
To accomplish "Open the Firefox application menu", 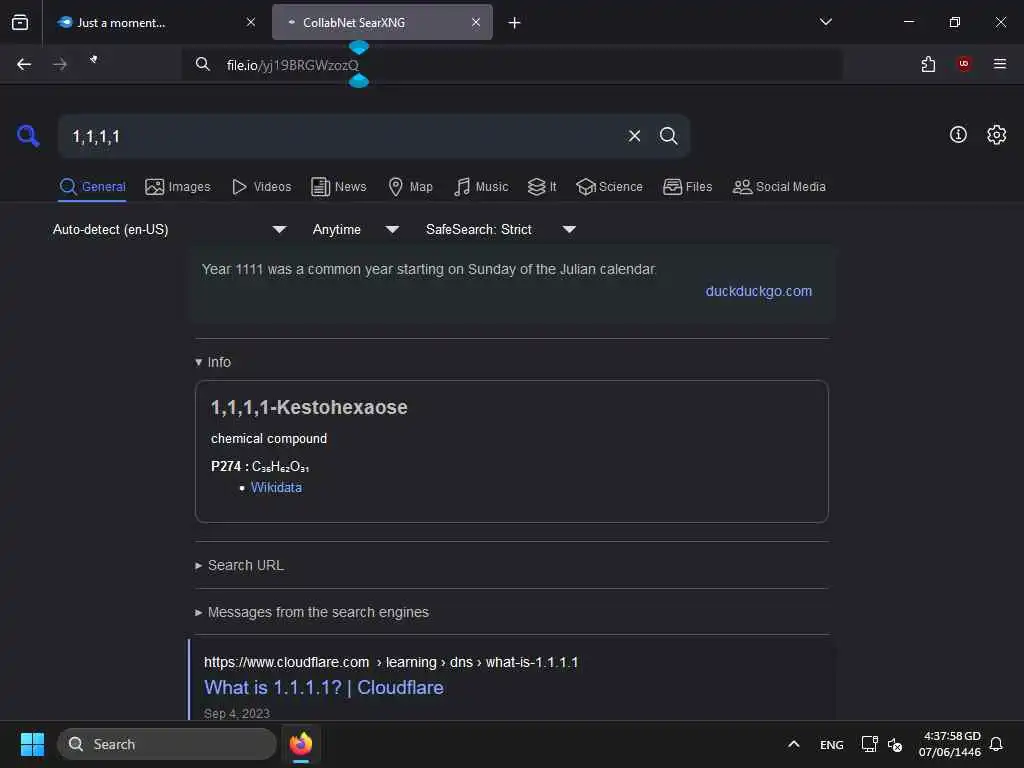I will point(999,63).
